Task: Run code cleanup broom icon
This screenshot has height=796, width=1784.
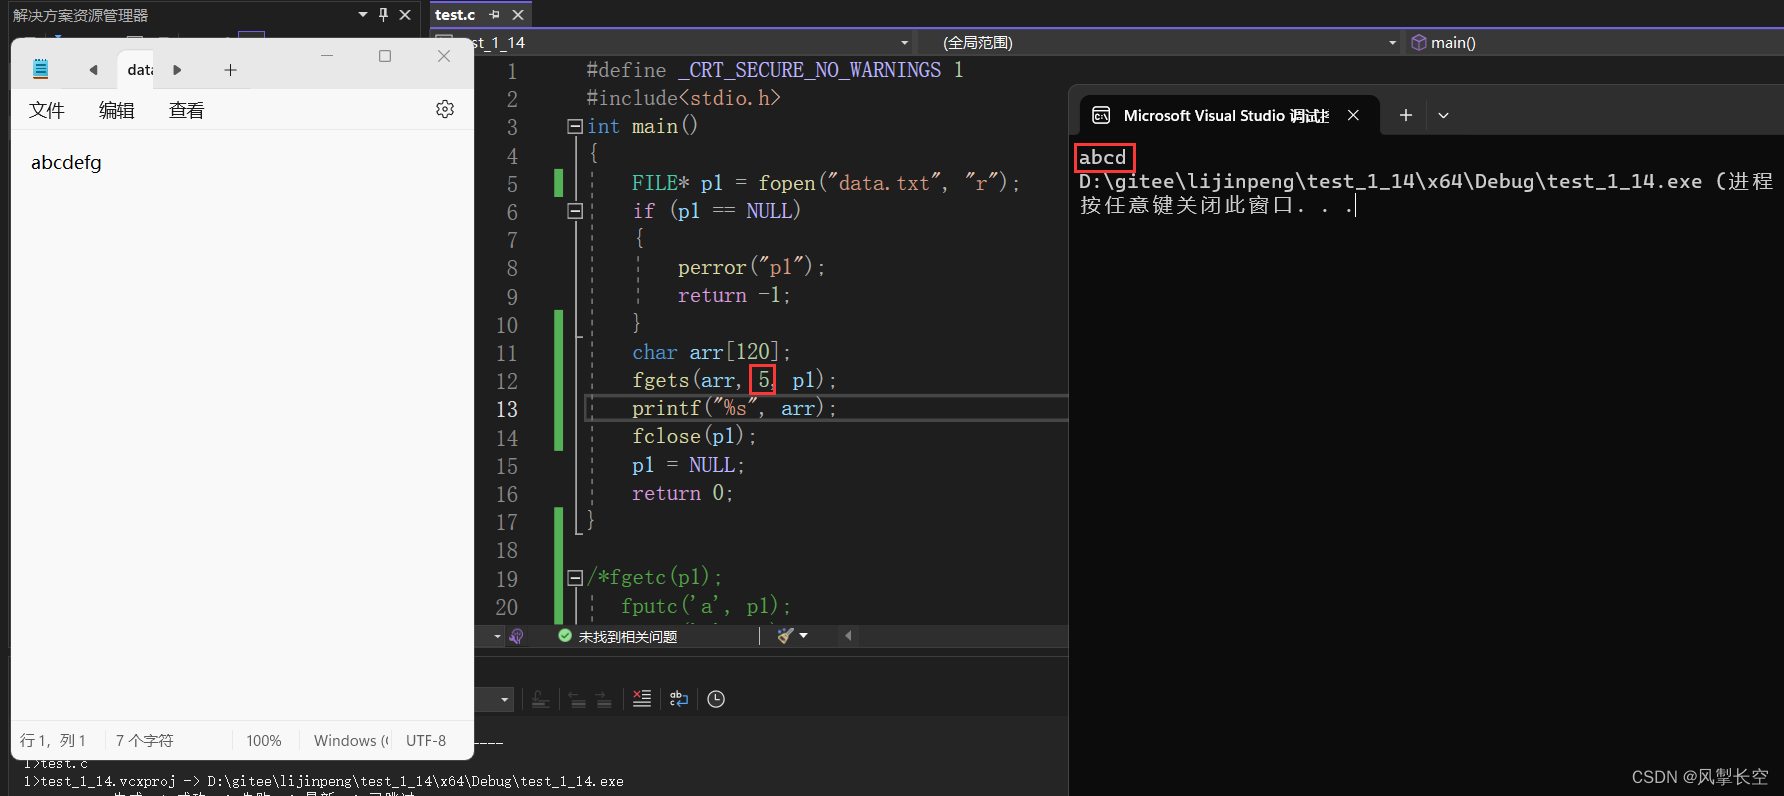Action: point(785,636)
